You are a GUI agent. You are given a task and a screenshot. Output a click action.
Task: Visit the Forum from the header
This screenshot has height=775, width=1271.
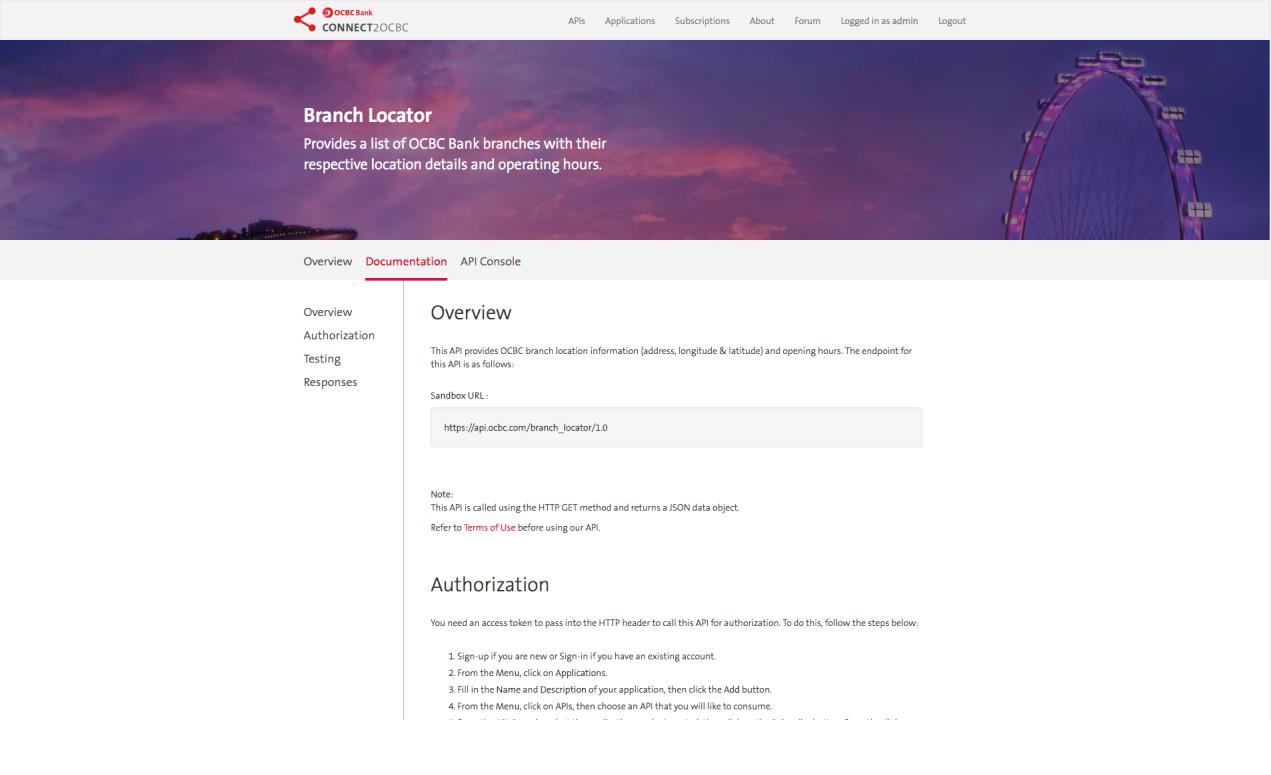click(x=807, y=21)
